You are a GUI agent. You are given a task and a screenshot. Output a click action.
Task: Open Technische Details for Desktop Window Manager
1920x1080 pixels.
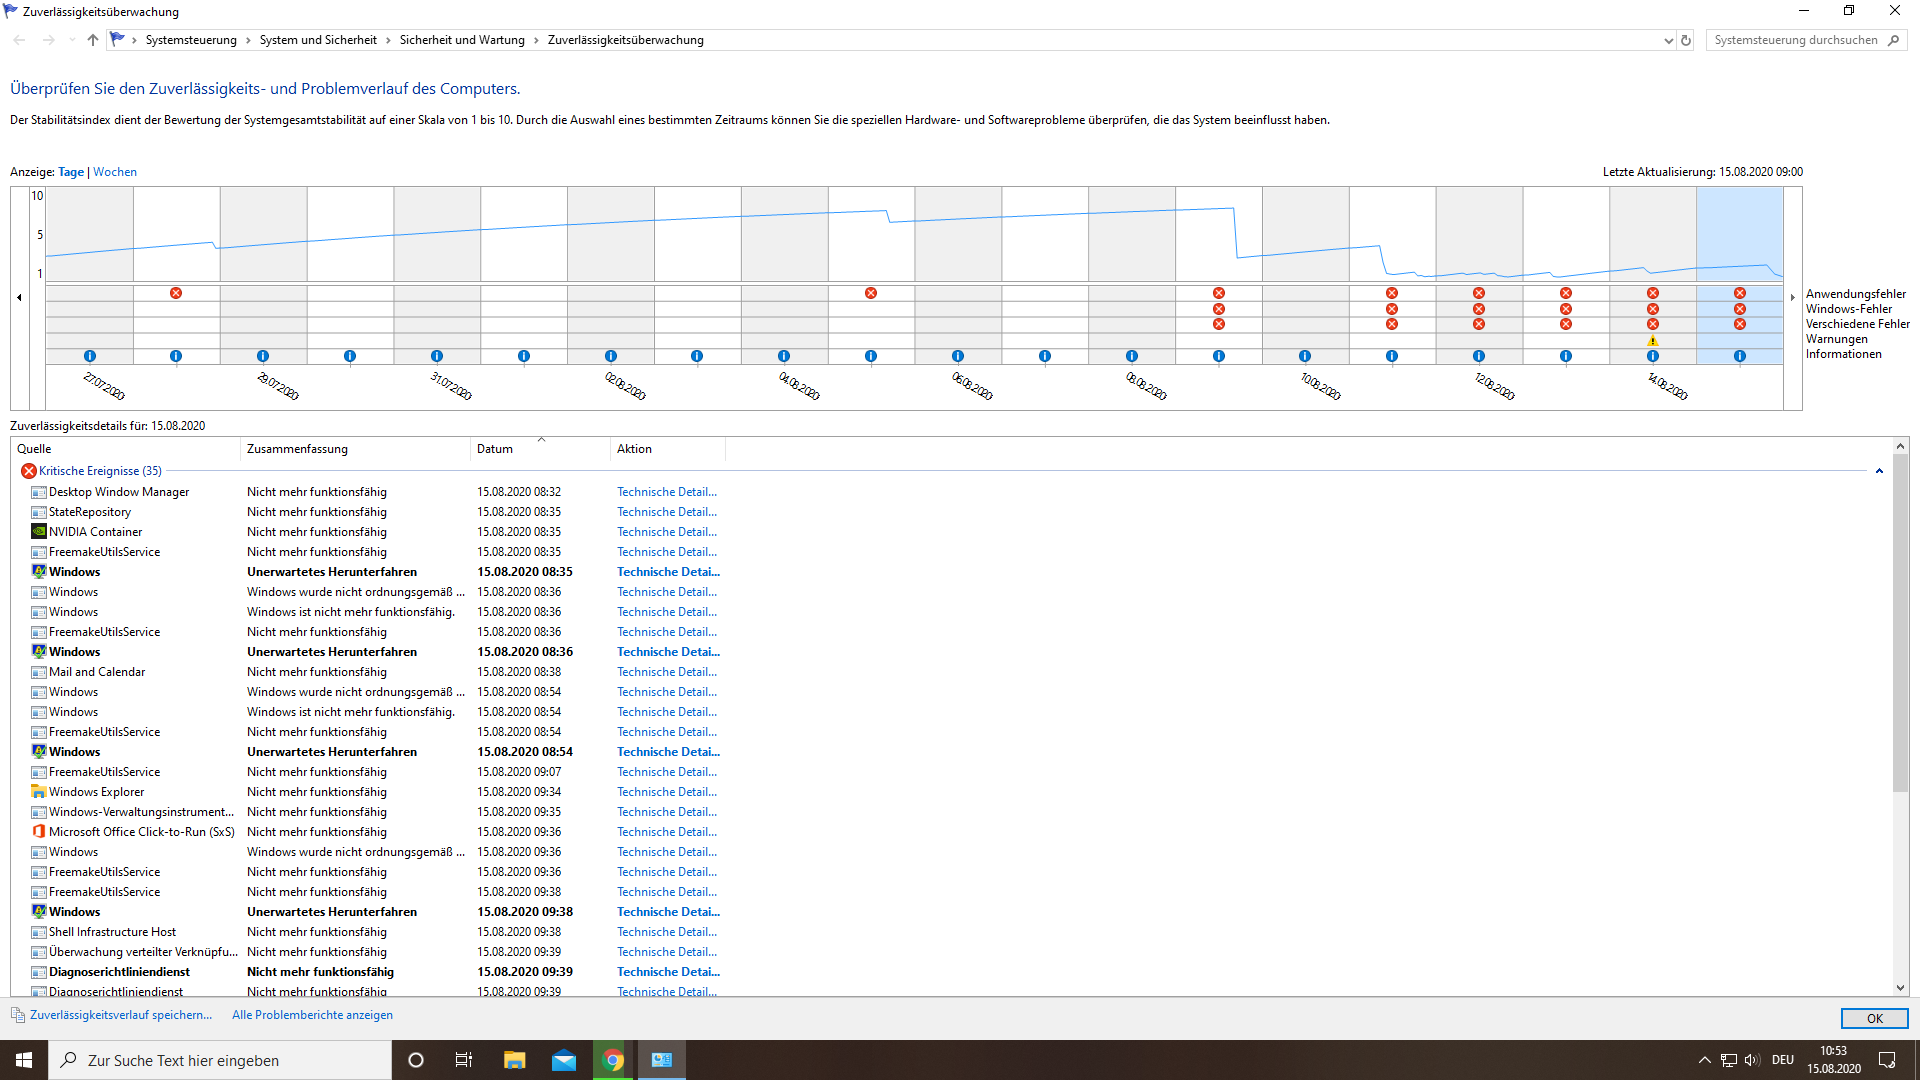click(x=666, y=492)
